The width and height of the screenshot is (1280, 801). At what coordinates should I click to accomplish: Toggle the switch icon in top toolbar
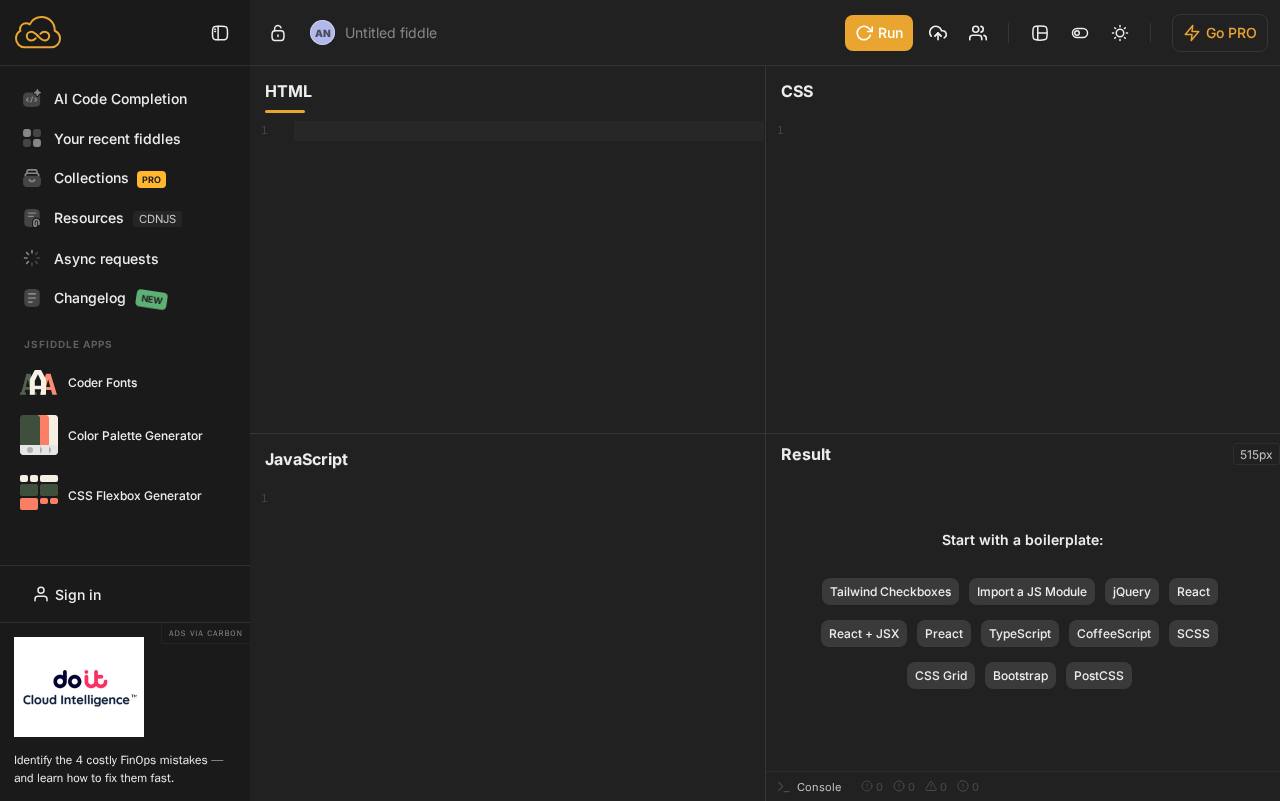tap(1080, 33)
